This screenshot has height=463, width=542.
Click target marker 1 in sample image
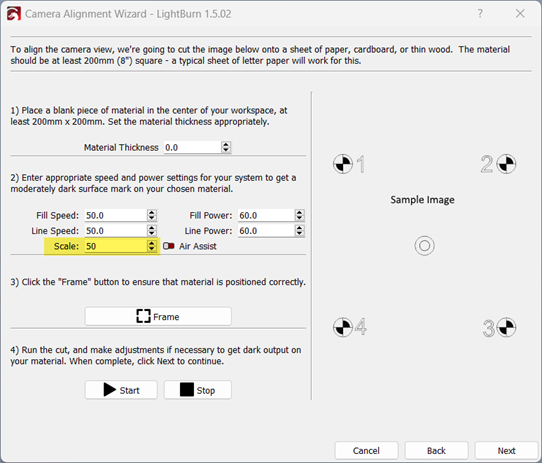(343, 164)
